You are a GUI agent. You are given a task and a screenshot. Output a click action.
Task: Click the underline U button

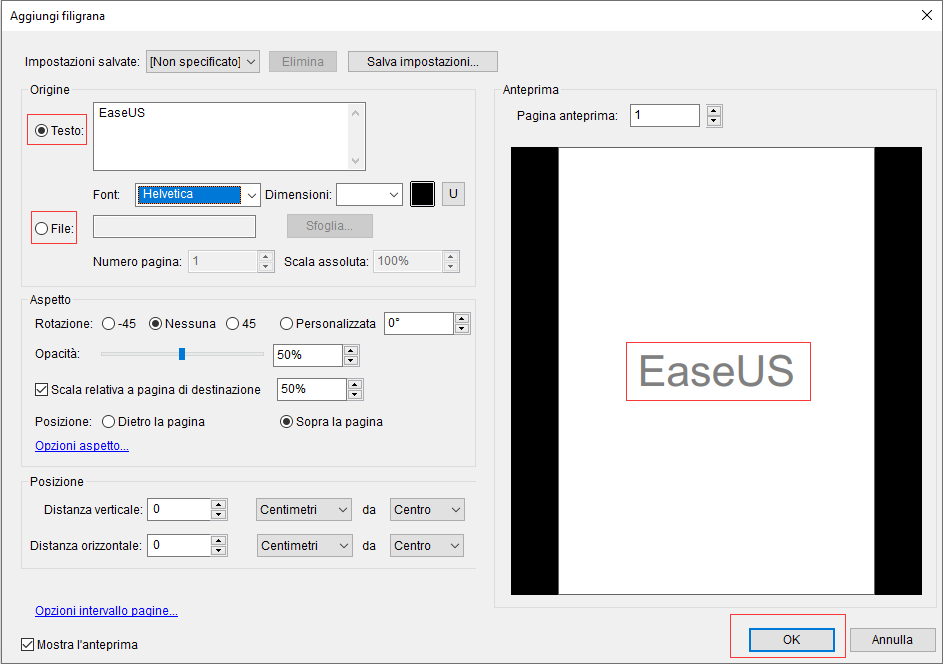pos(454,194)
